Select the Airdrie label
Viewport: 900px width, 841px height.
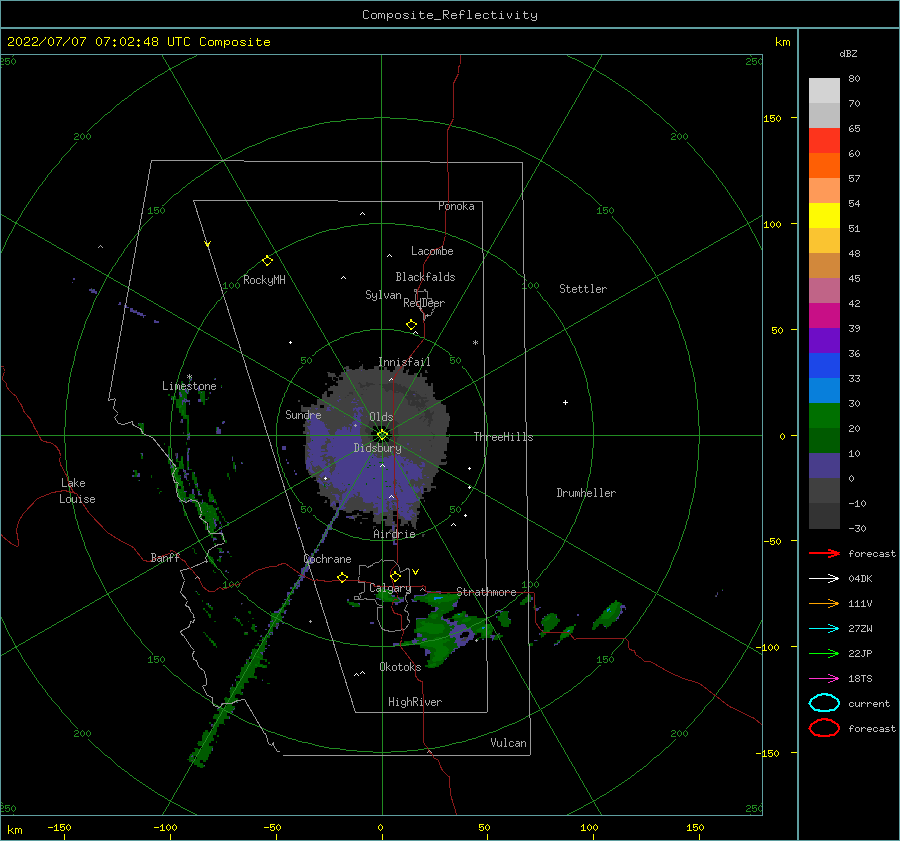click(394, 534)
